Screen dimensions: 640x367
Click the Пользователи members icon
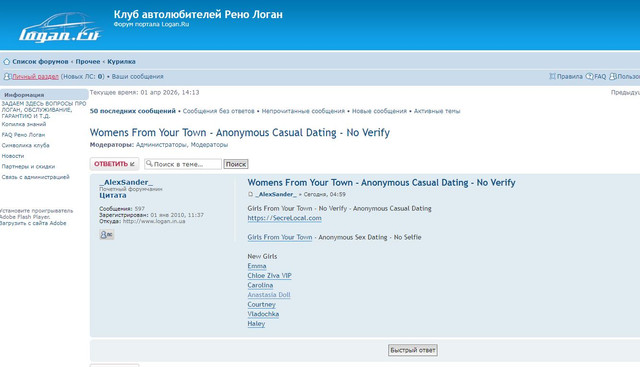click(x=613, y=76)
